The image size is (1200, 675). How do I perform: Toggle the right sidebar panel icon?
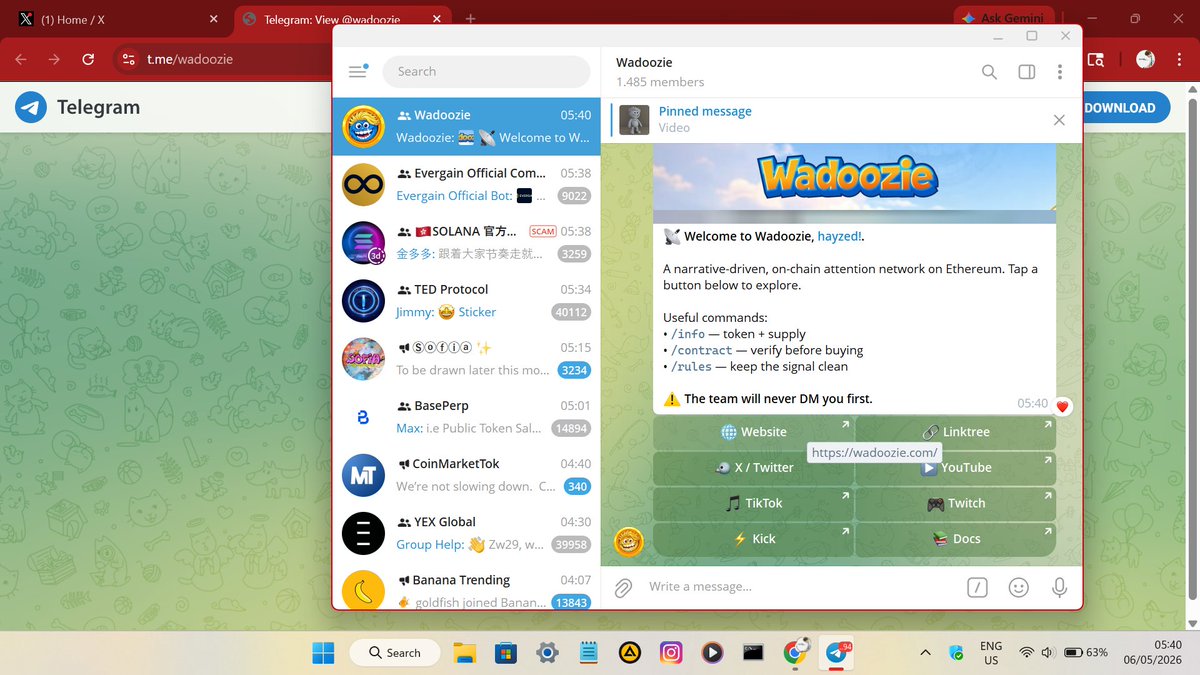(x=1026, y=72)
